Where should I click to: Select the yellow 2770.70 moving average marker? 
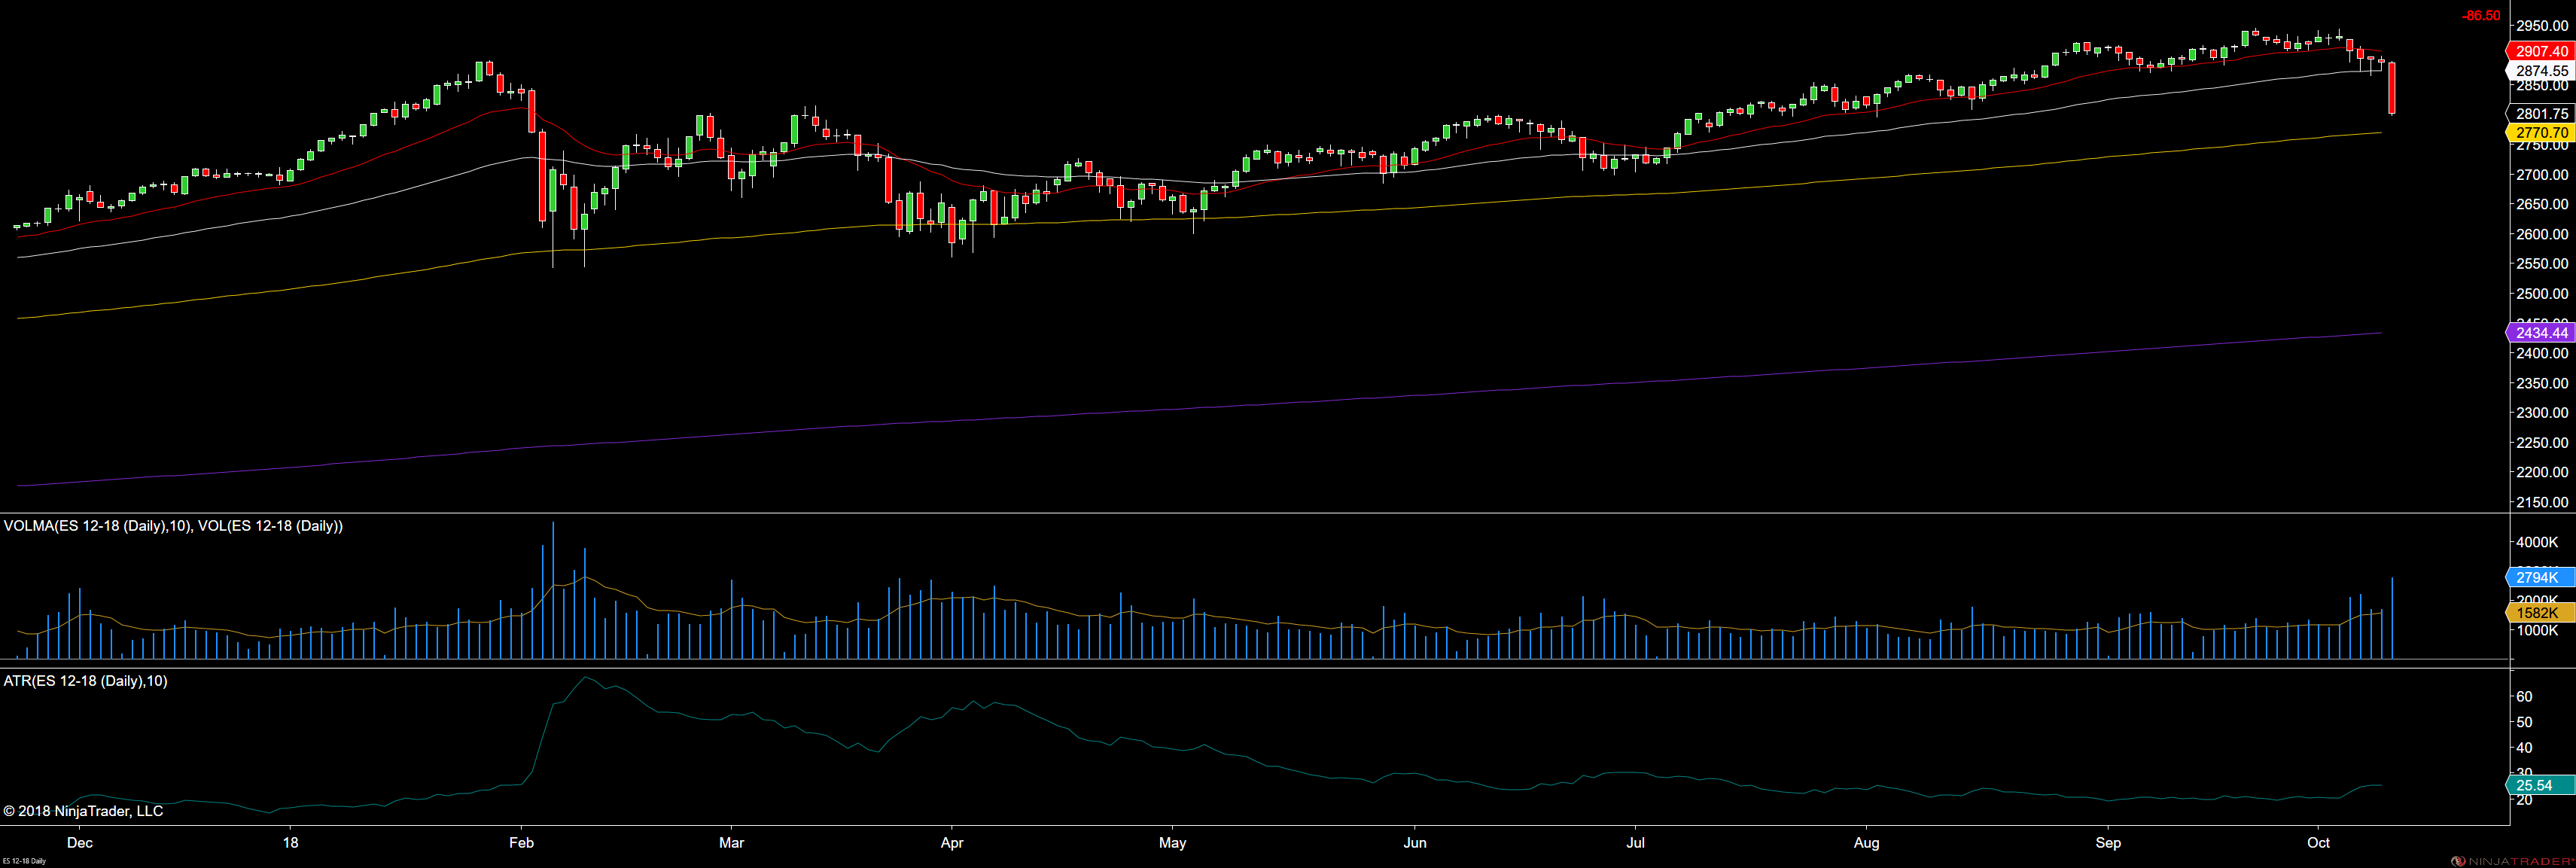coord(2539,132)
